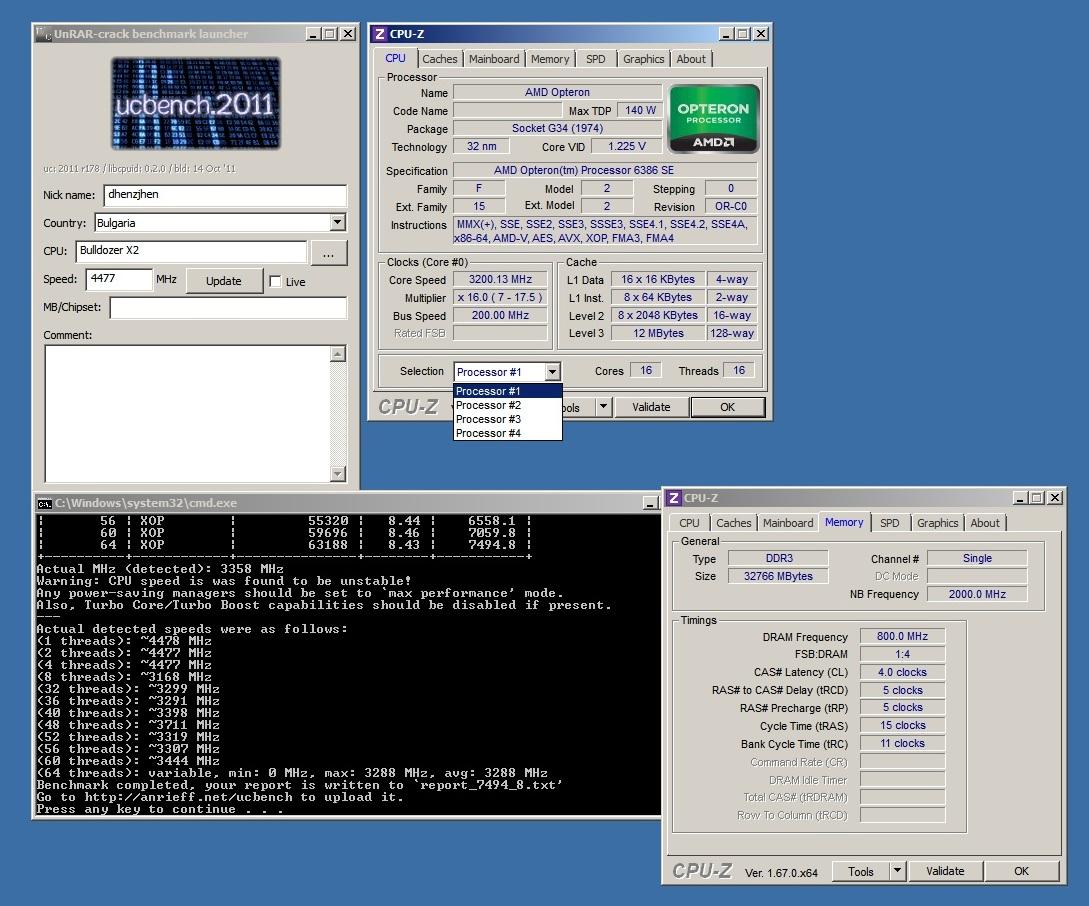Open the Country dropdown showing Bulgaria
1089x906 pixels.
pos(338,222)
